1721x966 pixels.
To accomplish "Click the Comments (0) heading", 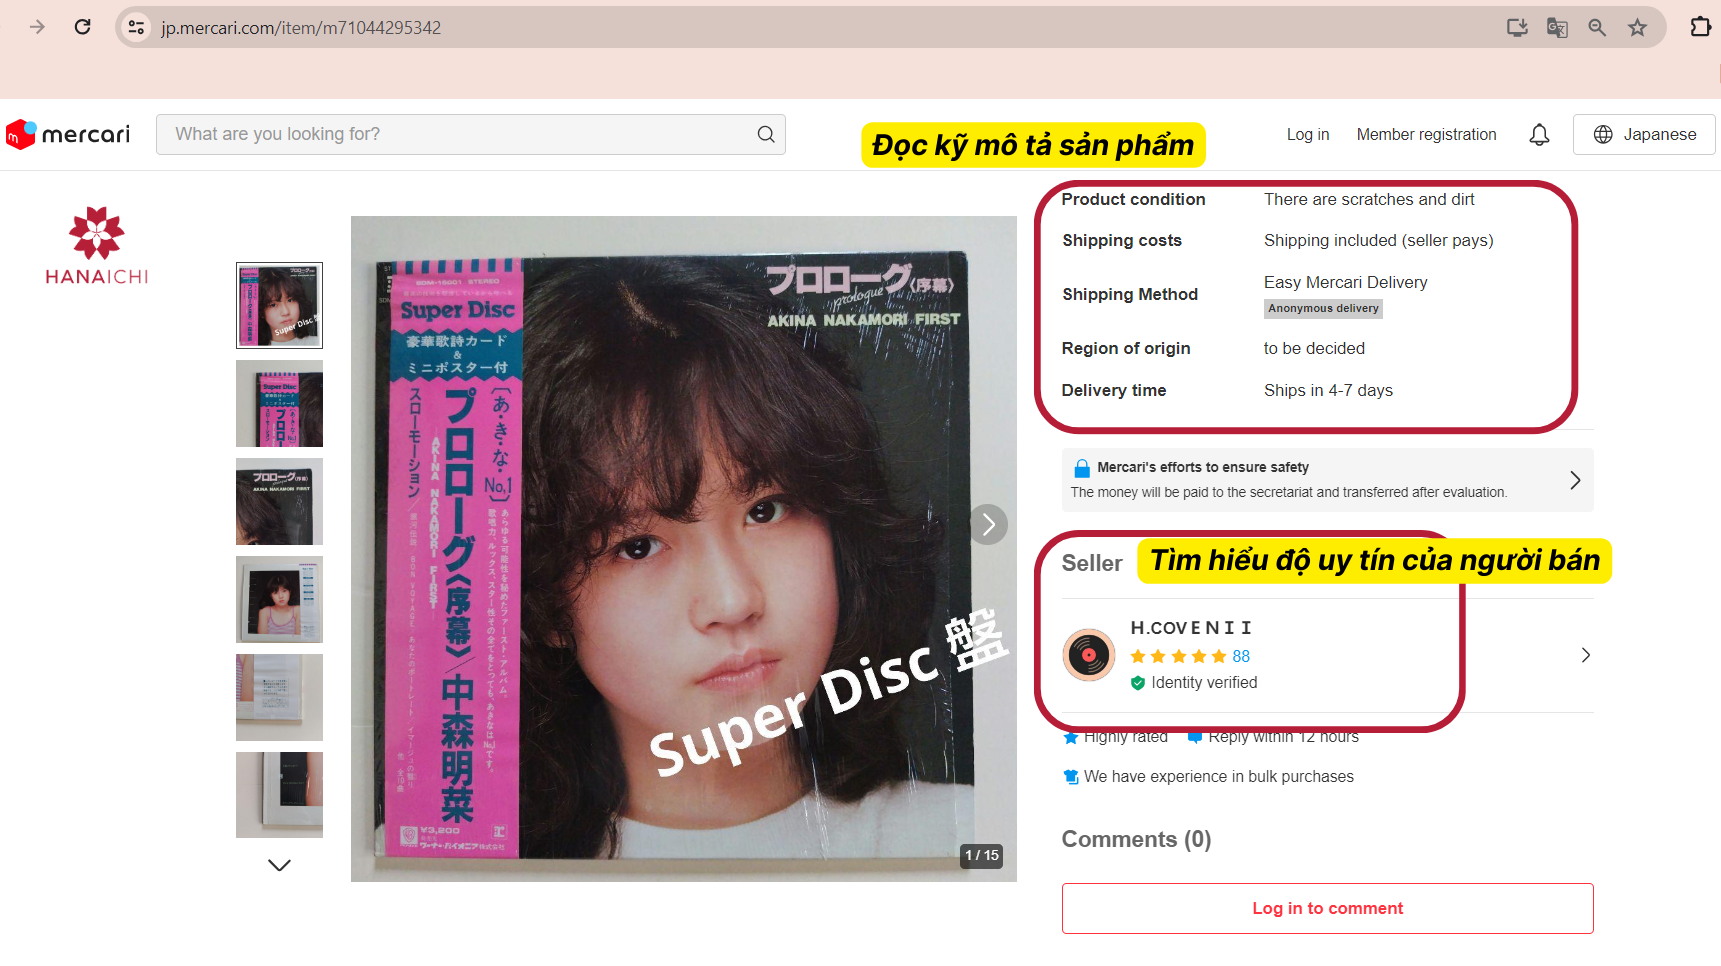I will point(1136,839).
